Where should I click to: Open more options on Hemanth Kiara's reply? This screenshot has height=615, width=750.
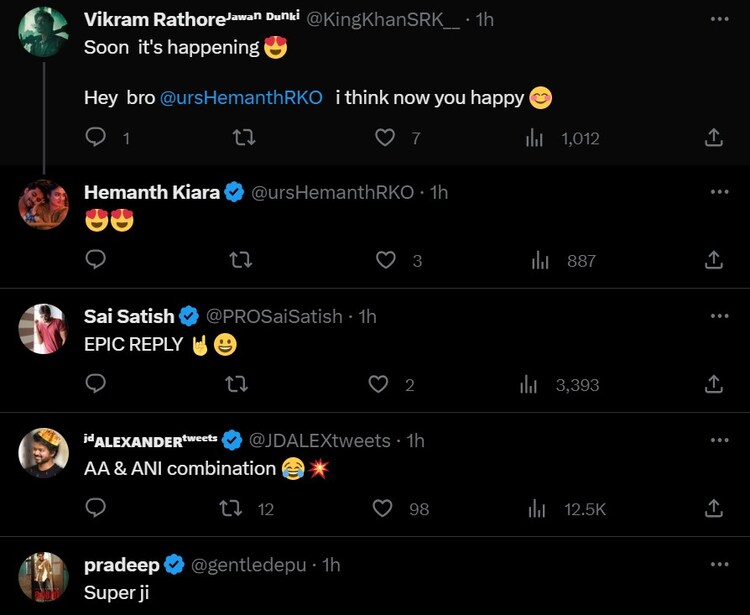point(719,192)
